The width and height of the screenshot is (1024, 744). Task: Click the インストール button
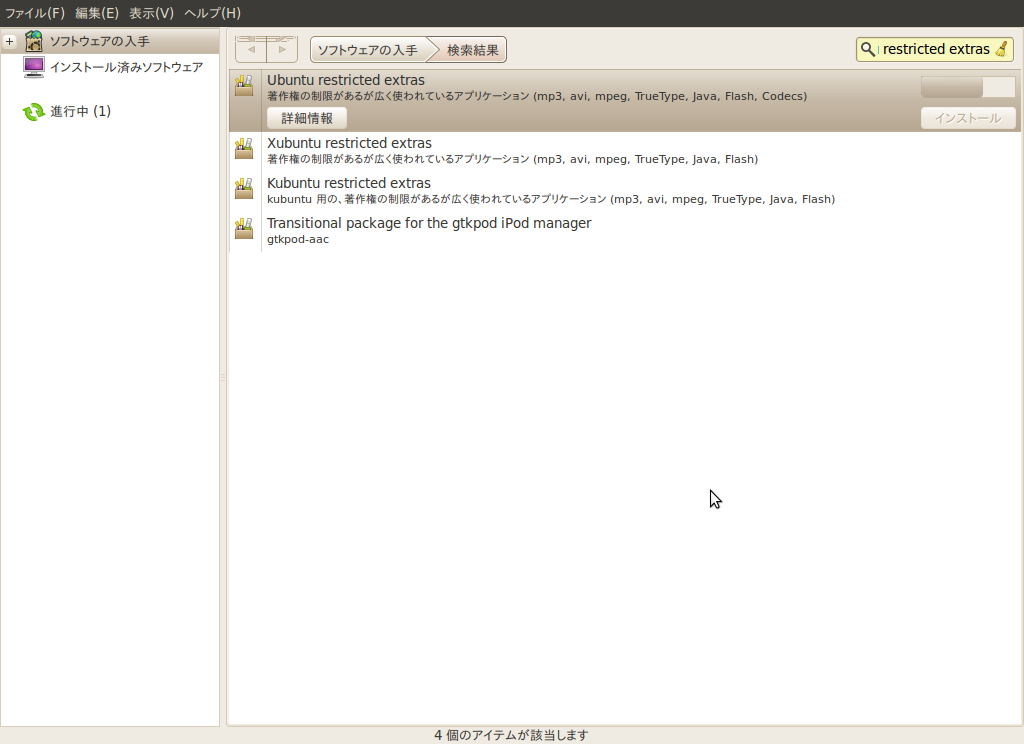click(x=967, y=118)
